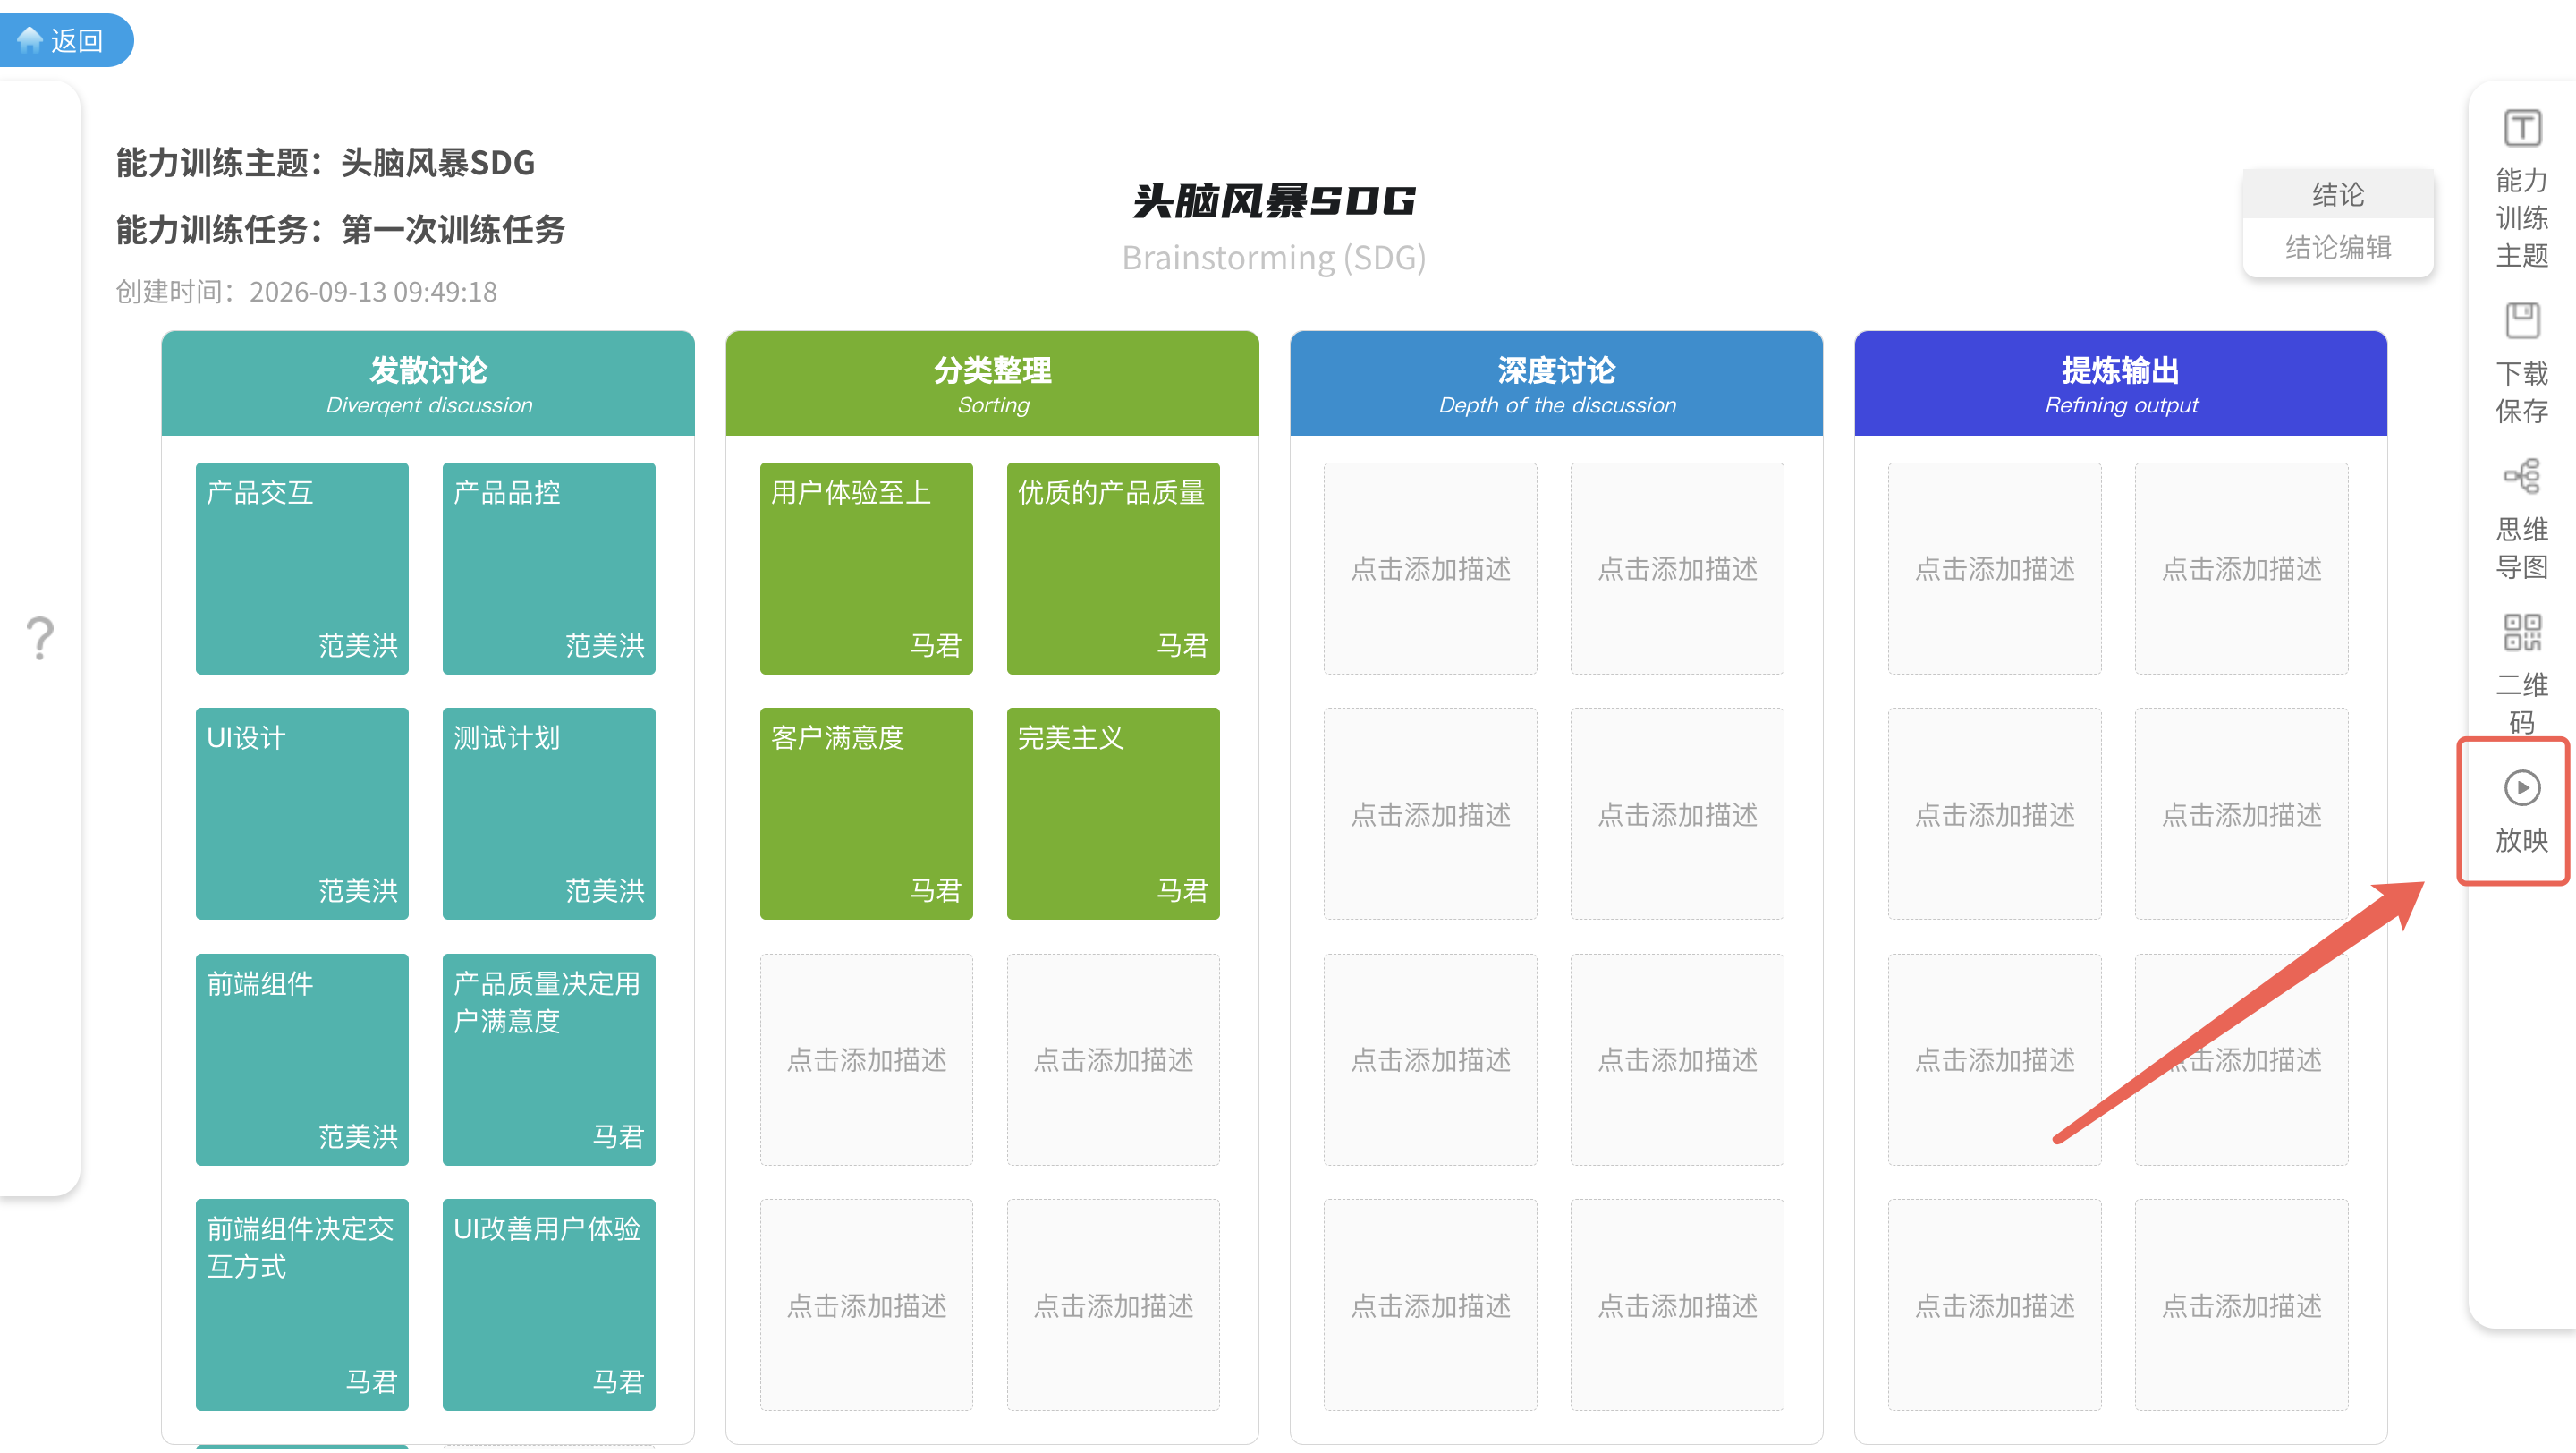
Task: Select the UI设计 card
Action: coord(302,814)
